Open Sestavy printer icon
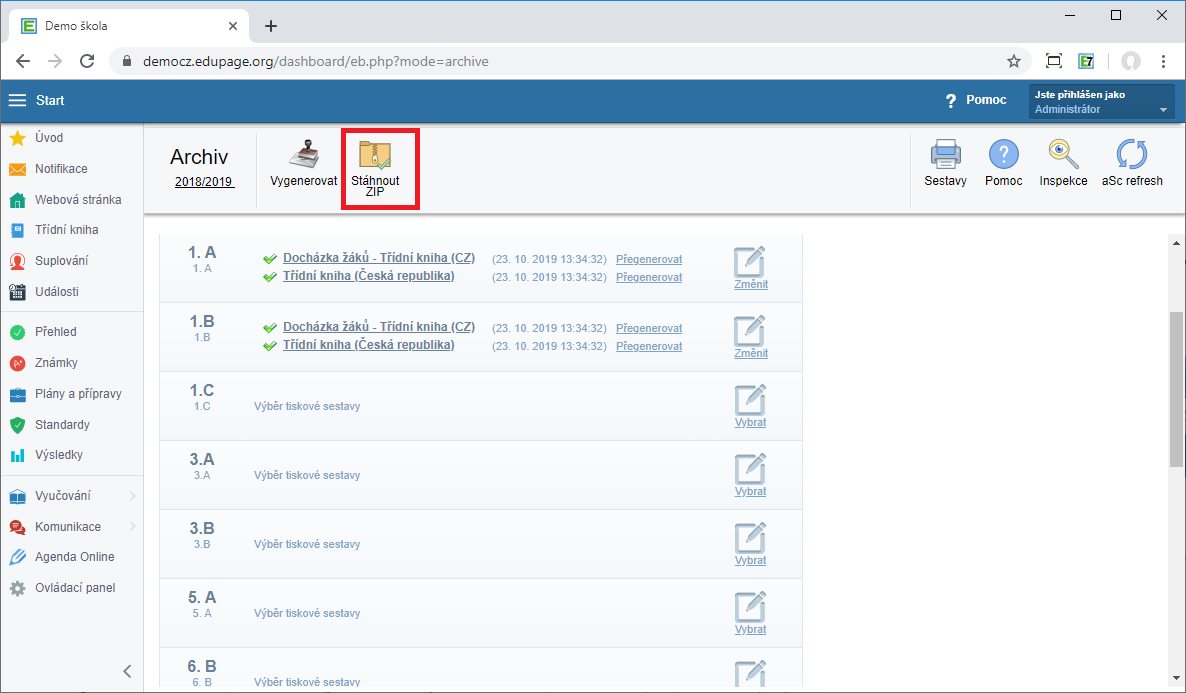1186x693 pixels. pyautogui.click(x=945, y=154)
